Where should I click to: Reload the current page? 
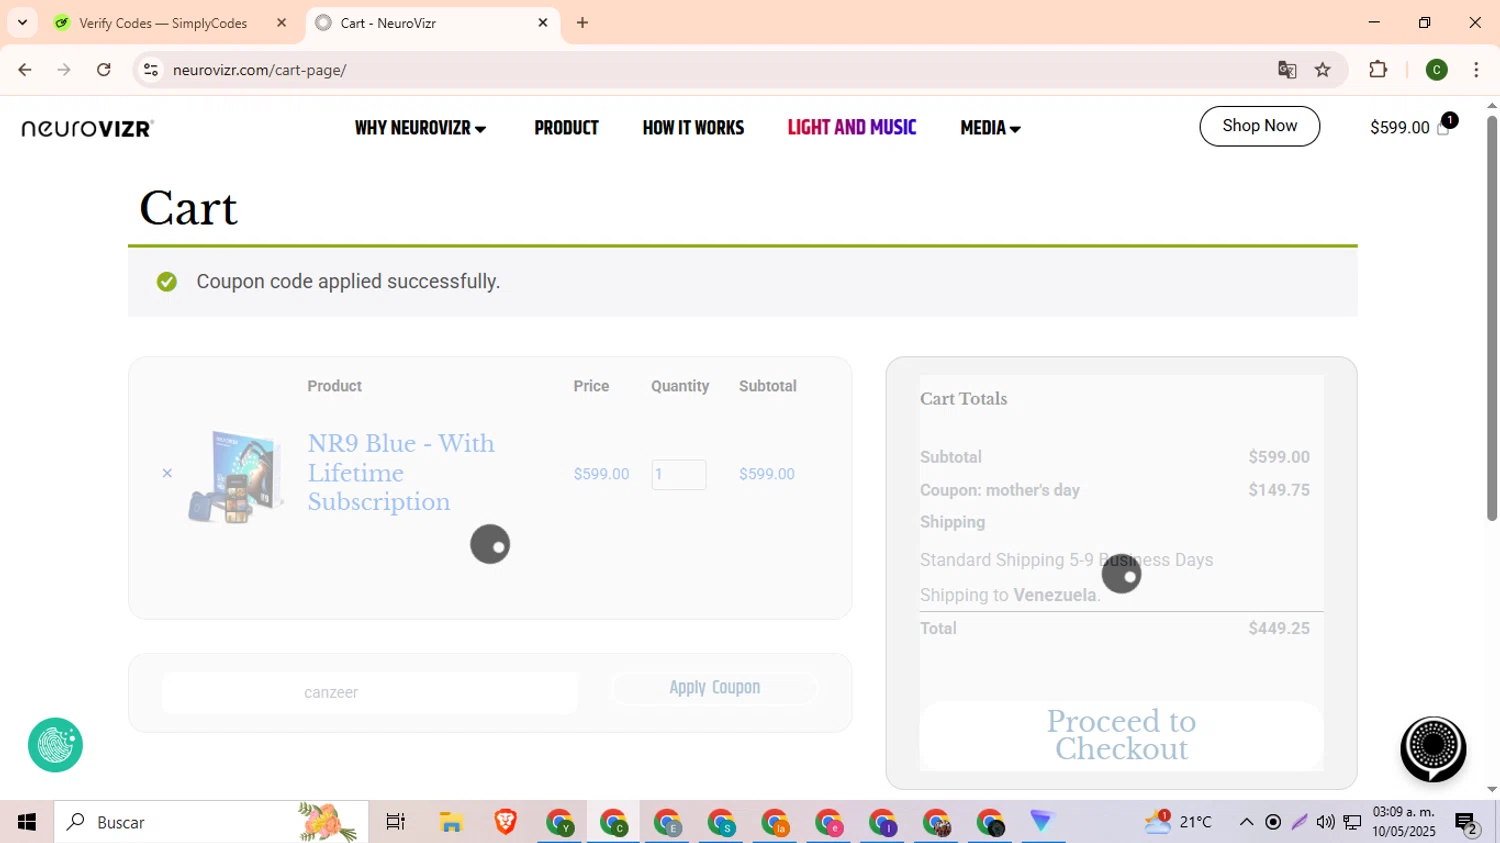pyautogui.click(x=104, y=70)
